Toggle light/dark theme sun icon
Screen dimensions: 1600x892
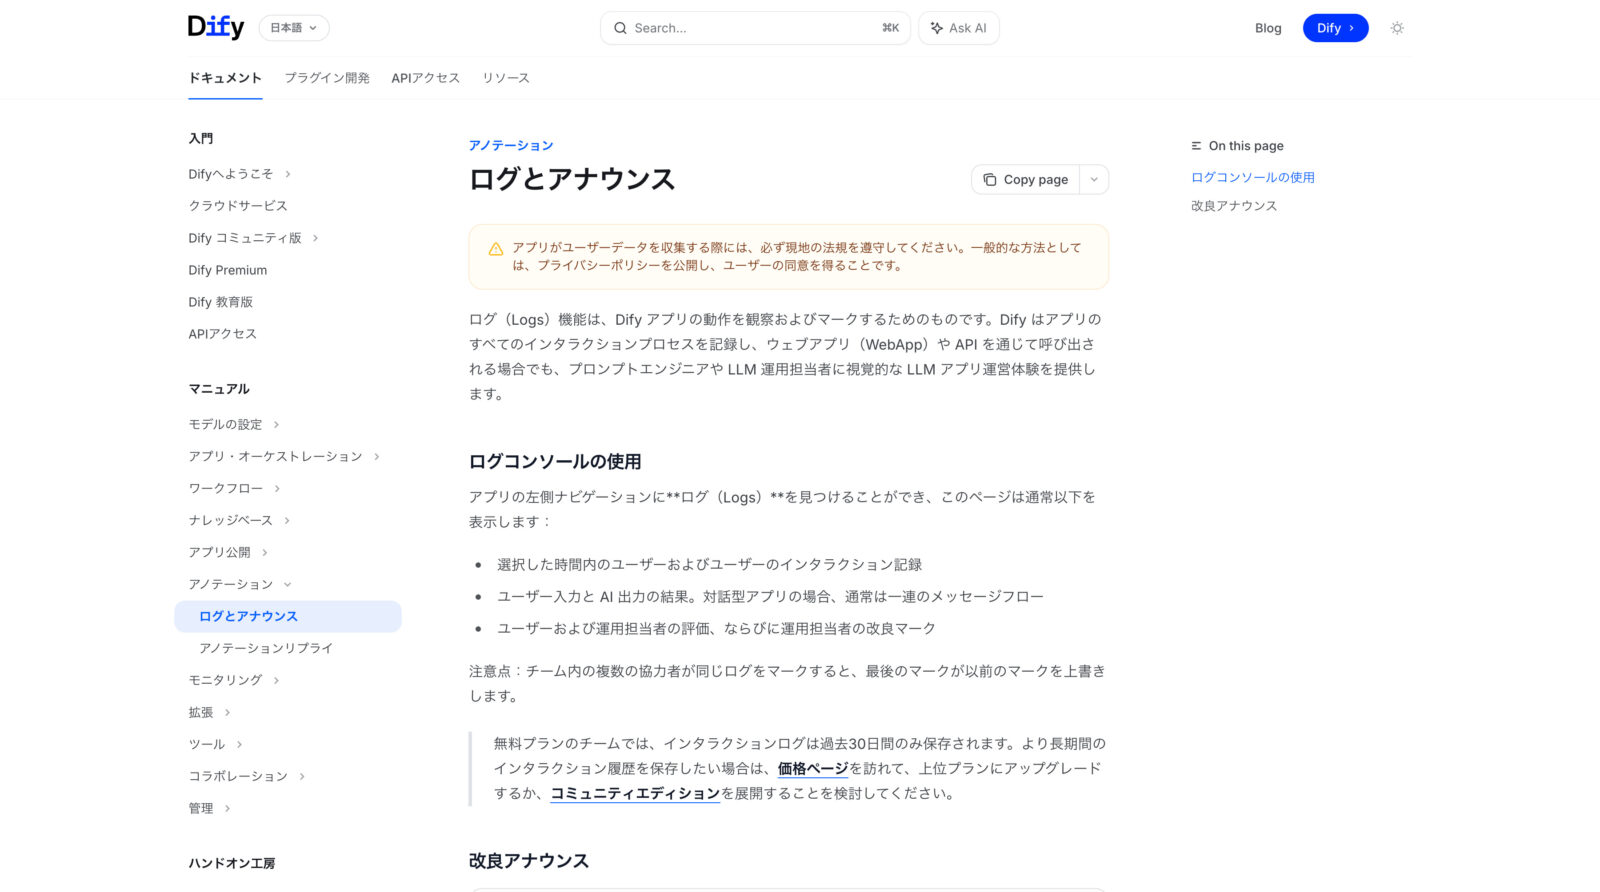coord(1397,28)
